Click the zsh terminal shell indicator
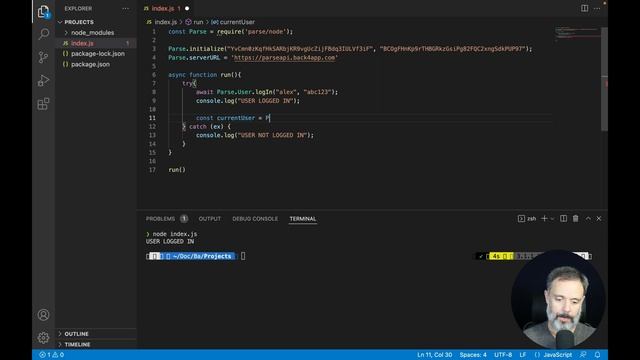Screen dimensions: 640x360 click(527, 219)
